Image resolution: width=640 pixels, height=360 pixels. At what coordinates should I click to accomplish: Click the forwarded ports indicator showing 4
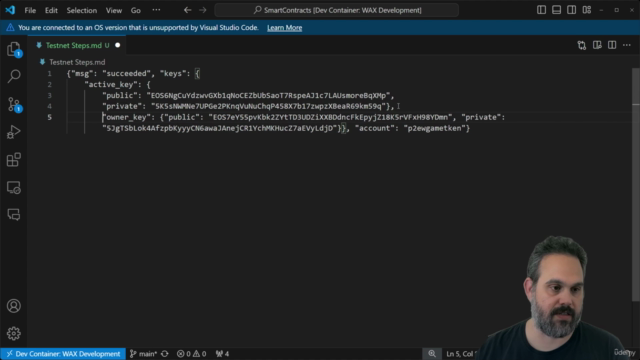tap(222, 354)
